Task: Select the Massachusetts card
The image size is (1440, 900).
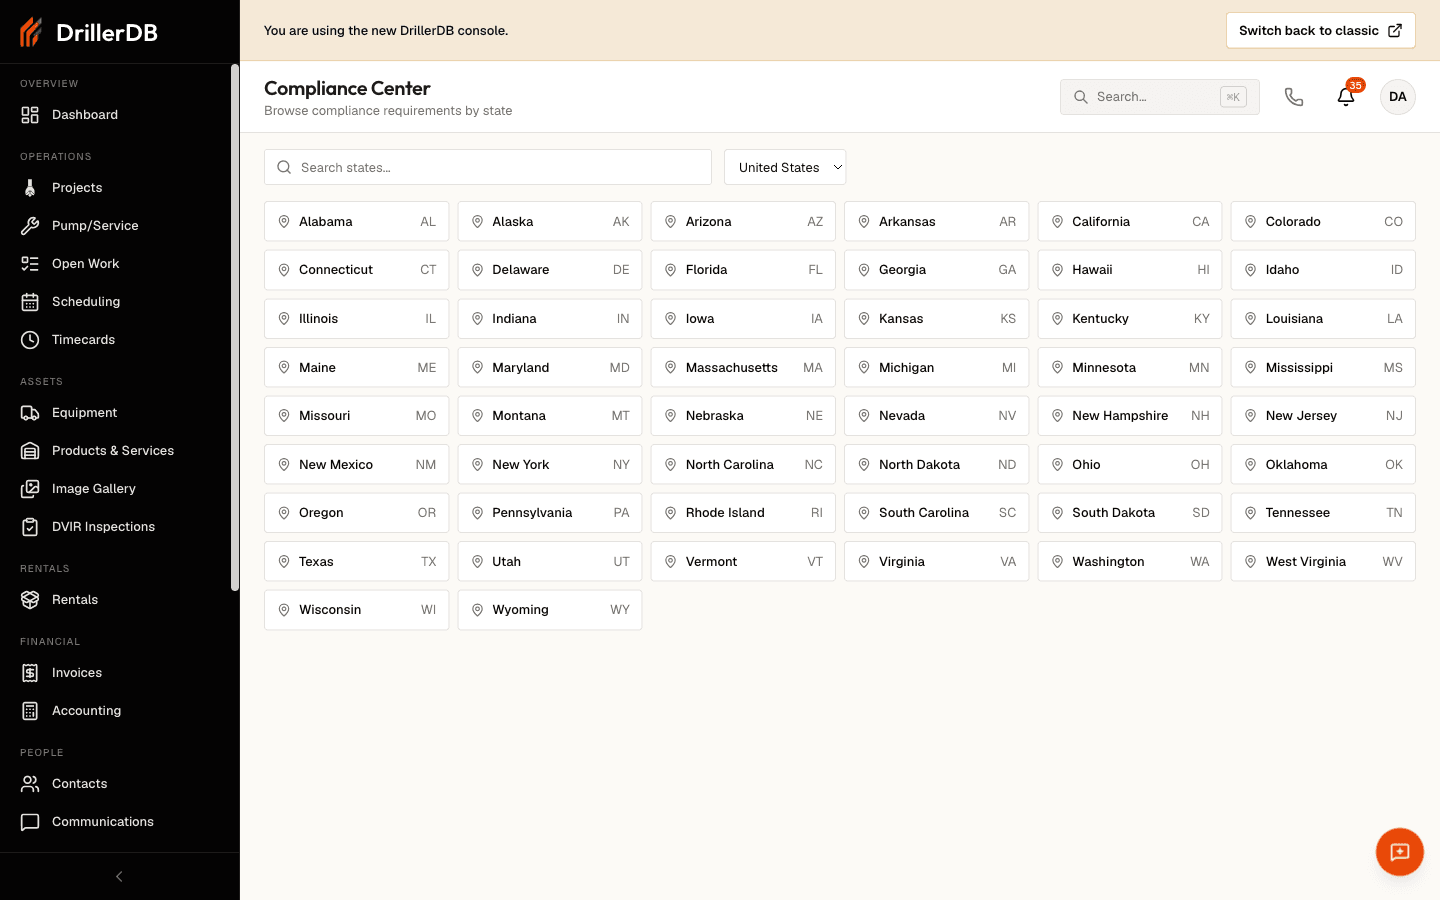Action: (743, 368)
